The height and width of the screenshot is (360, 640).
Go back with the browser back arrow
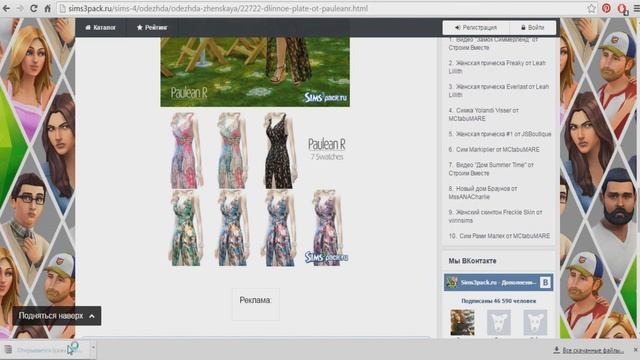click(x=7, y=8)
